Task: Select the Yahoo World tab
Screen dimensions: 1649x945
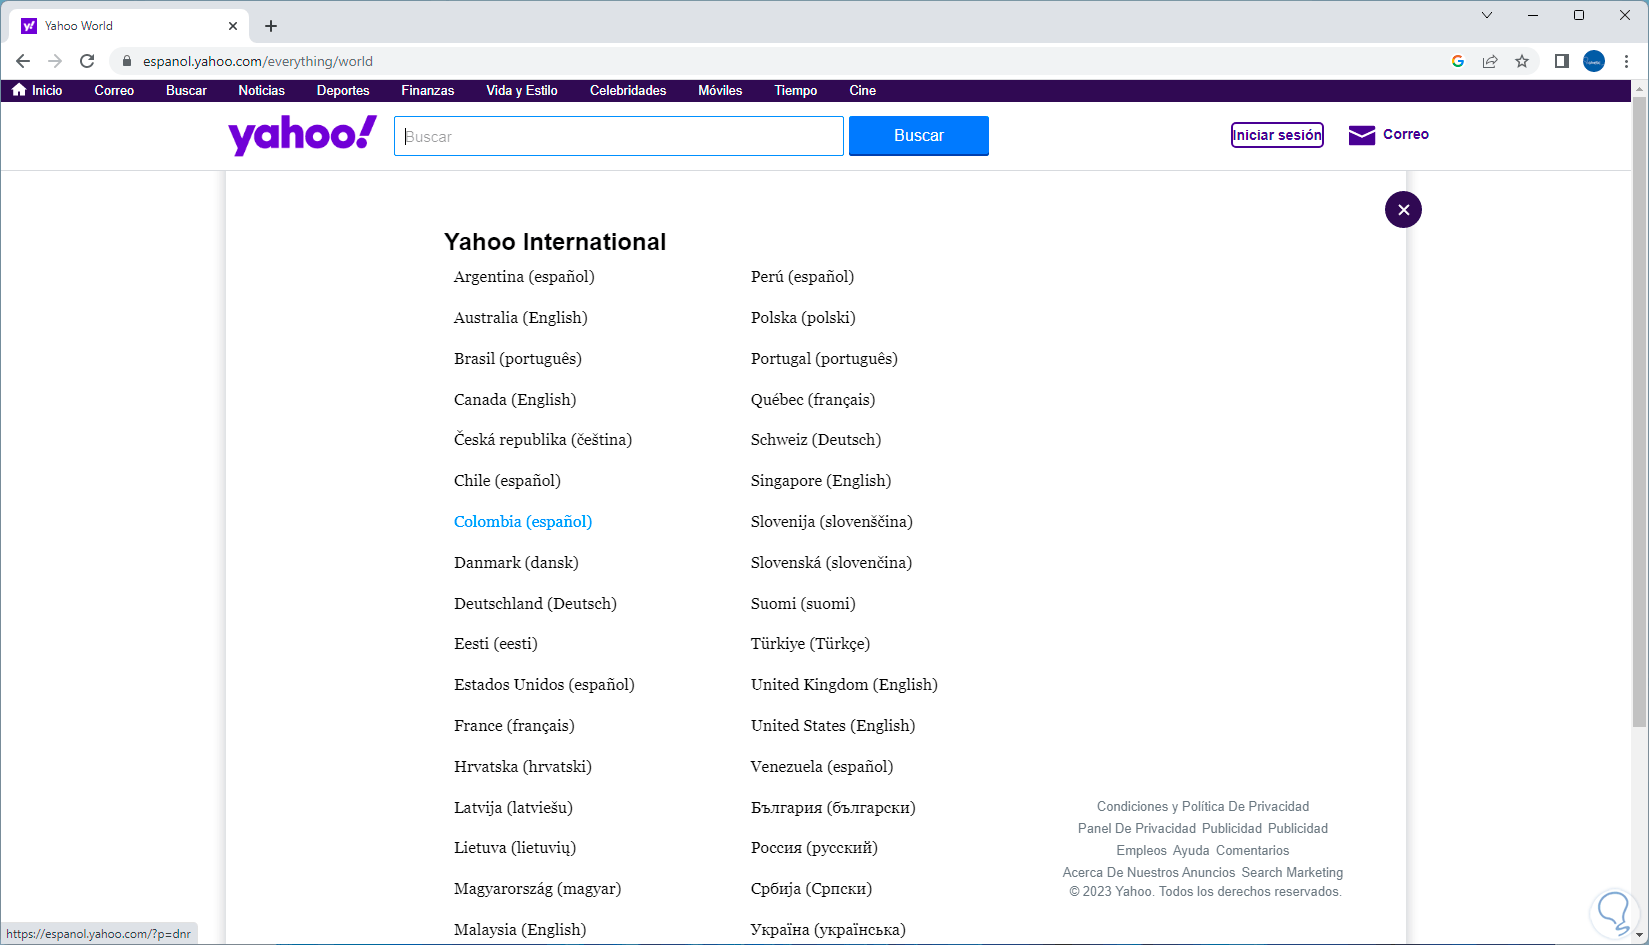Action: coord(130,26)
